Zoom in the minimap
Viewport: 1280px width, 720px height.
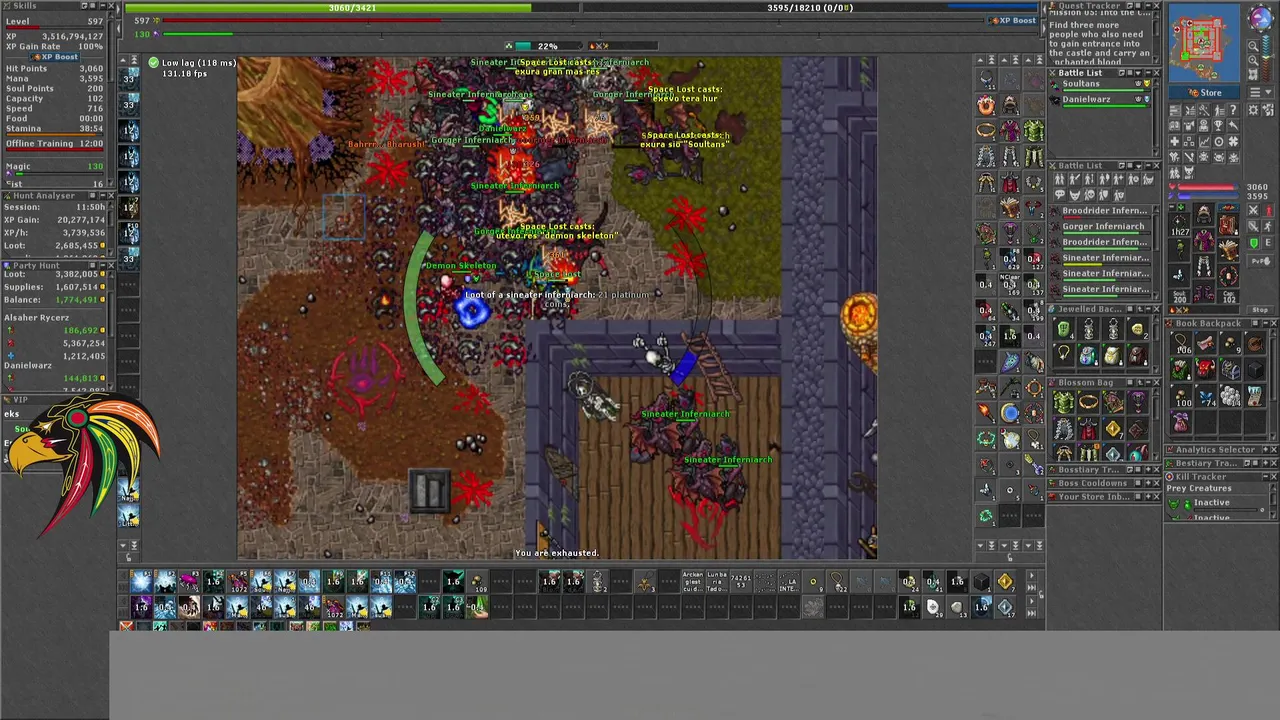[x=1253, y=60]
